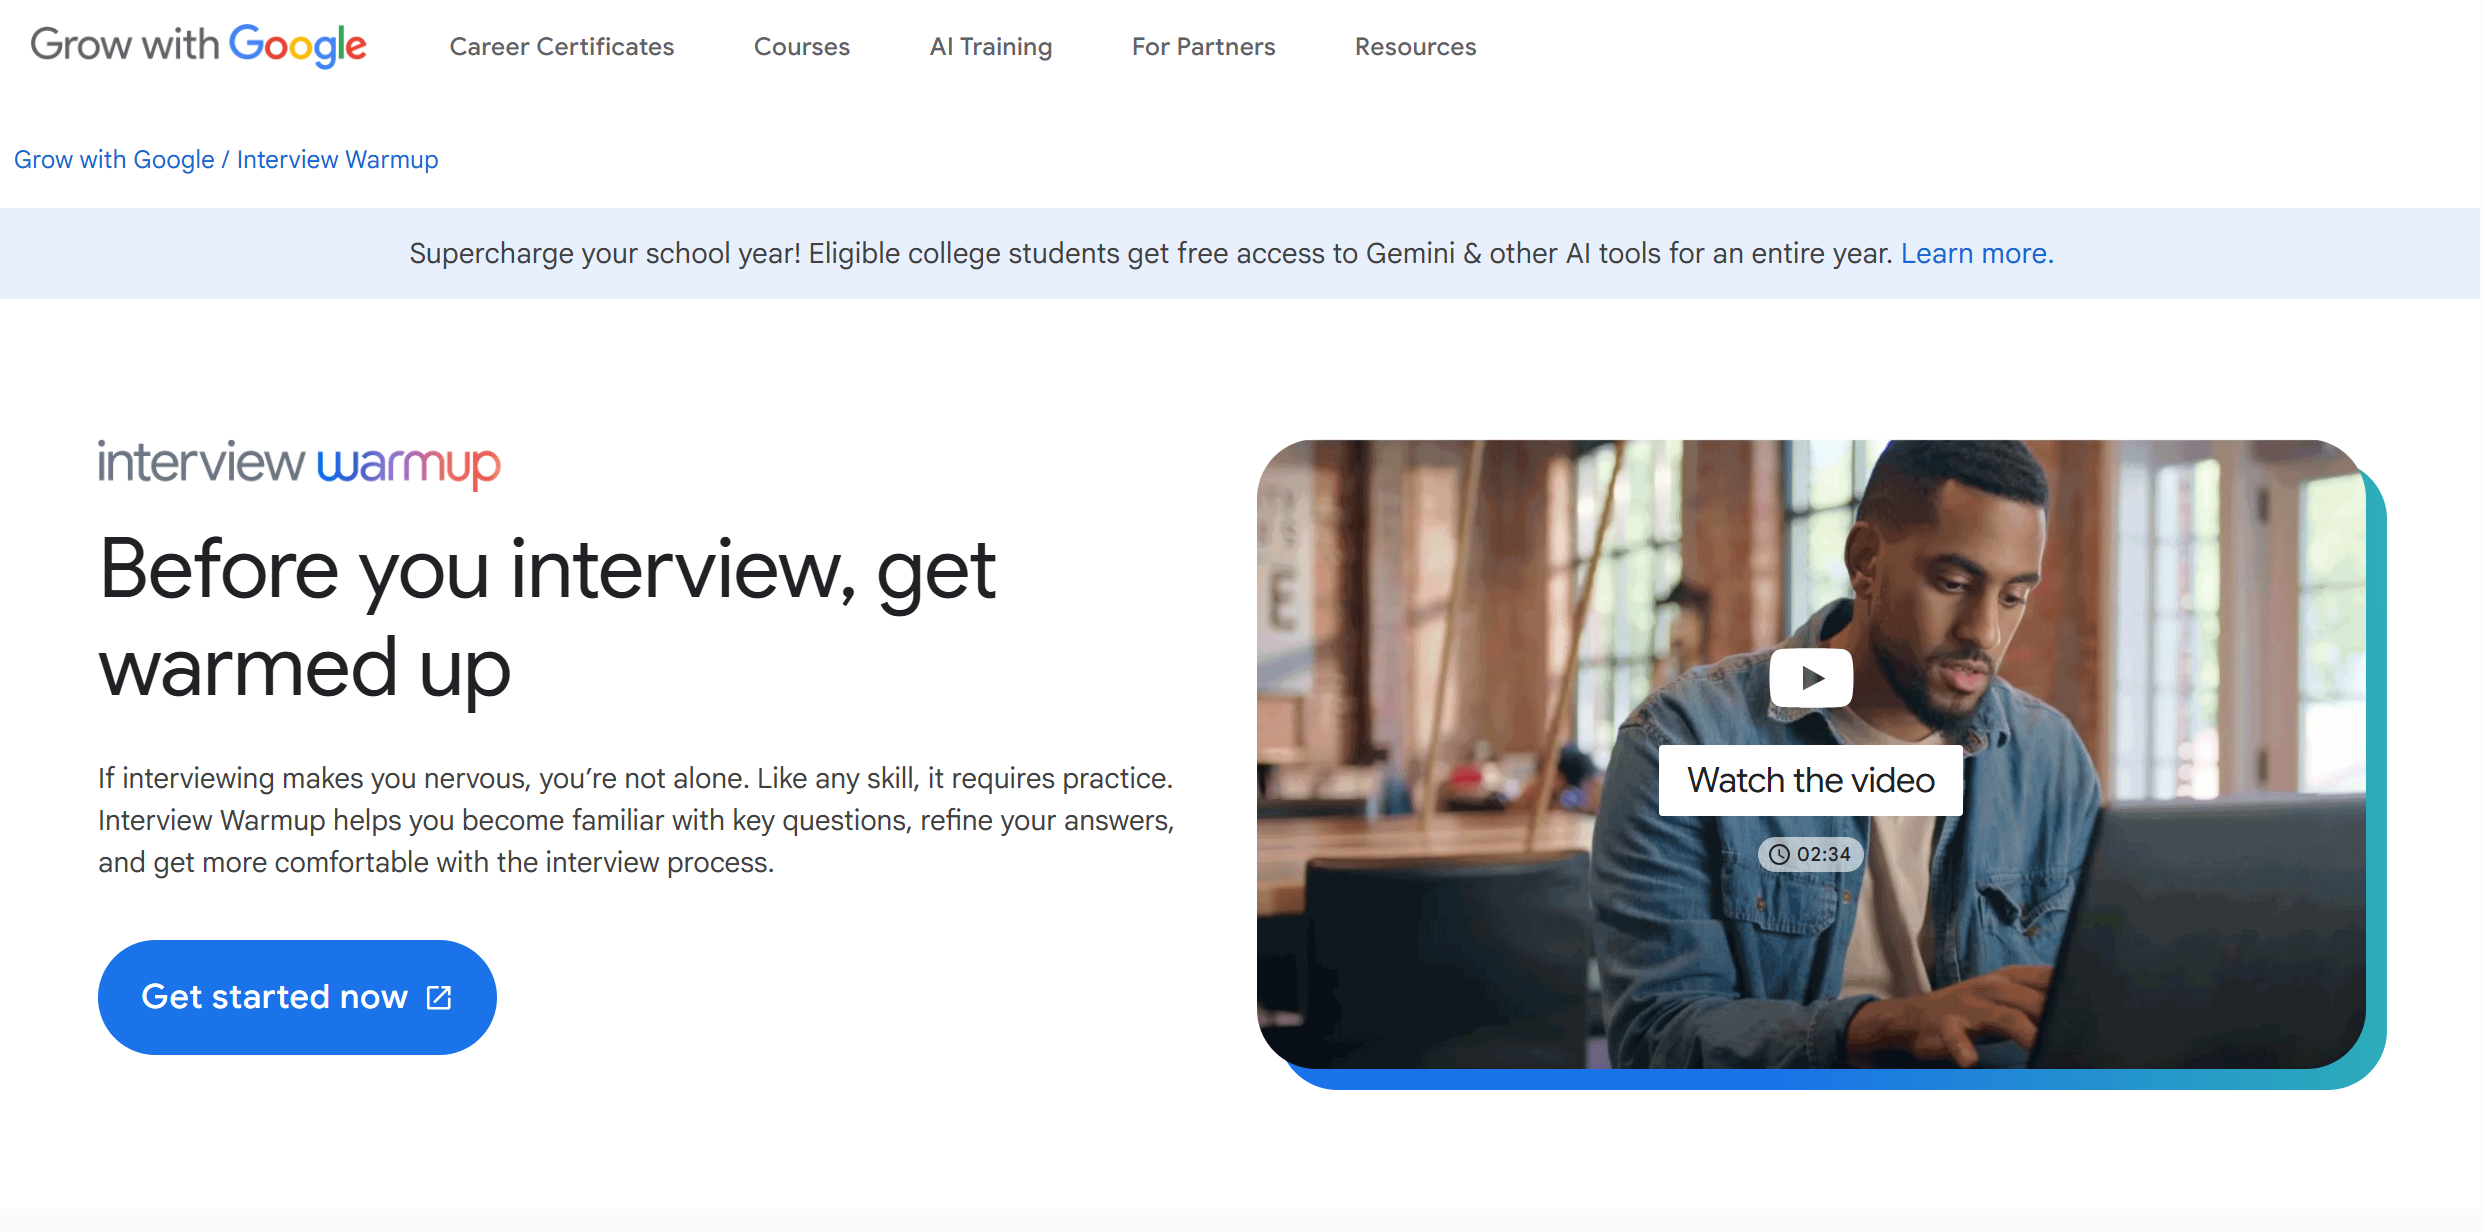Click the clock icon in the duration badge
The width and height of the screenshot is (2483, 1232).
[1779, 855]
